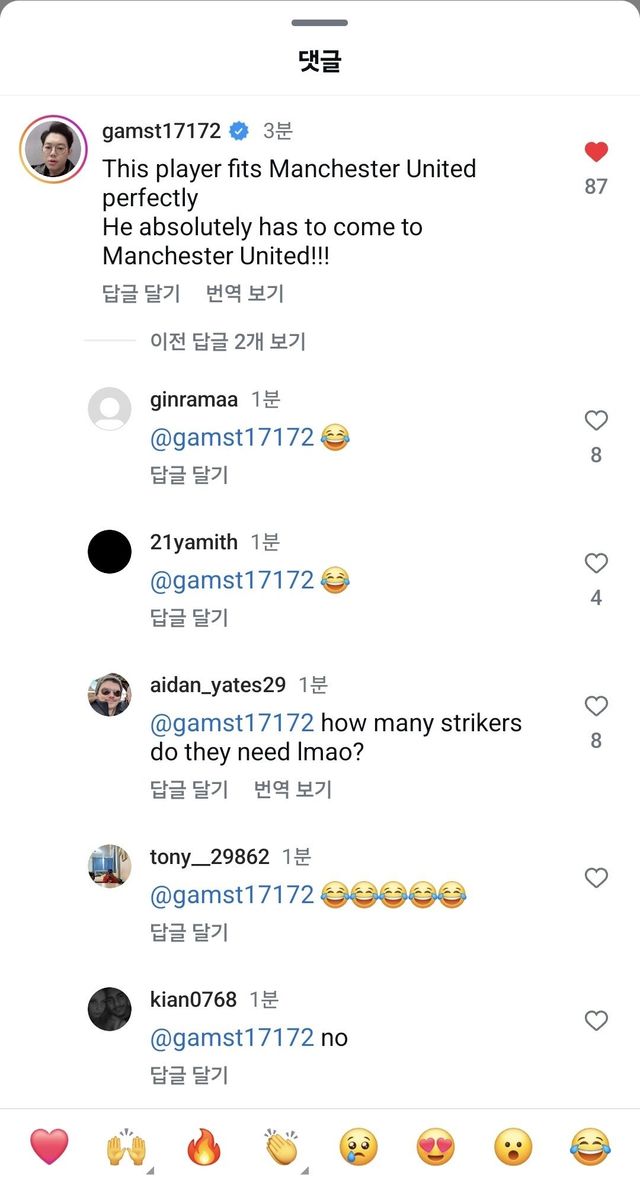The width and height of the screenshot is (640, 1184).
Task: Click the verified badge next to gamst17172
Action: (x=237, y=128)
